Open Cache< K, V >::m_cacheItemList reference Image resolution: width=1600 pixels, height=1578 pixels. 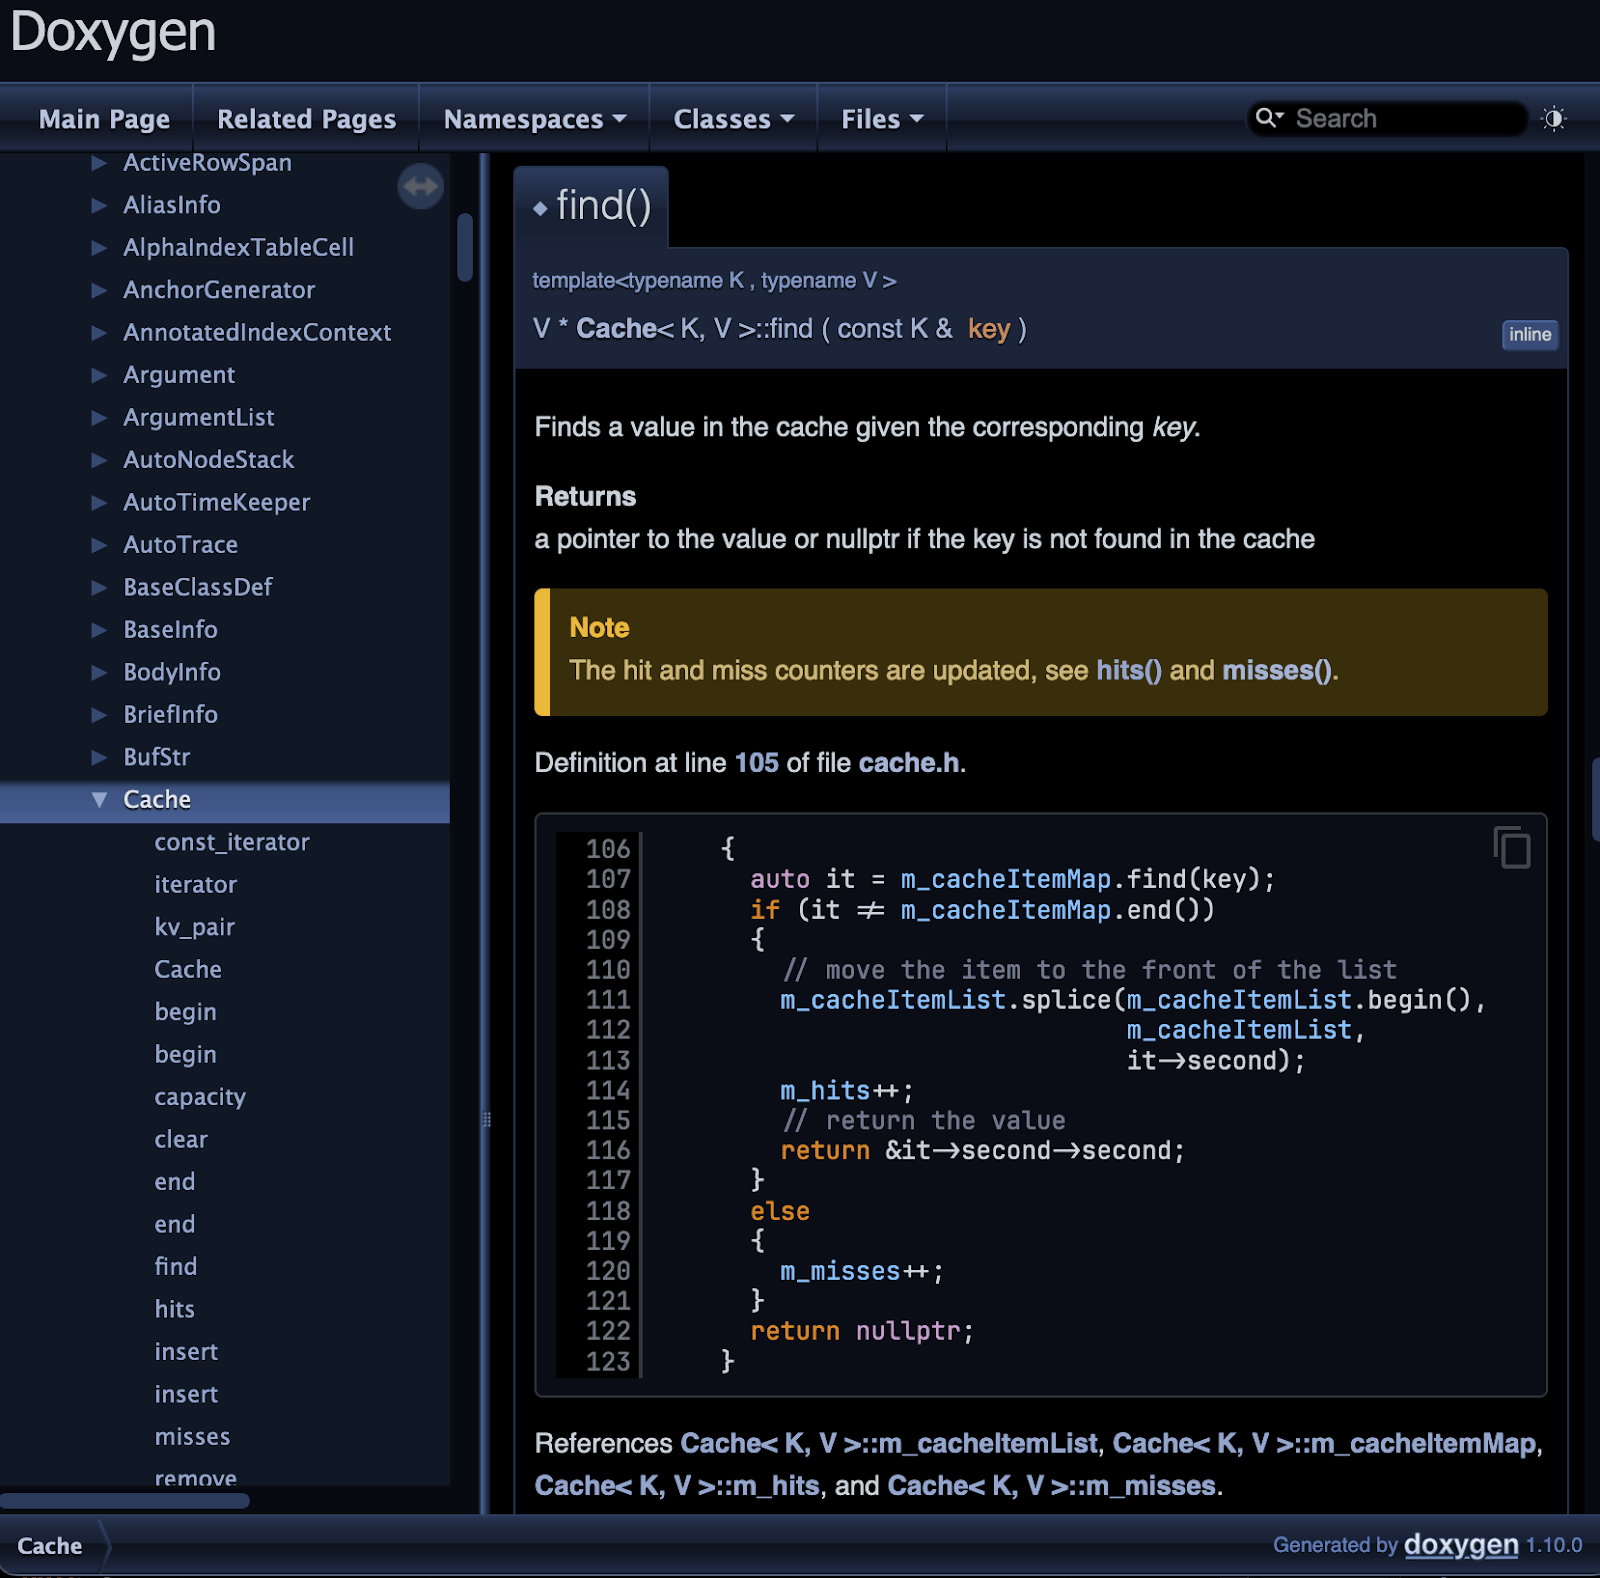tap(888, 1444)
